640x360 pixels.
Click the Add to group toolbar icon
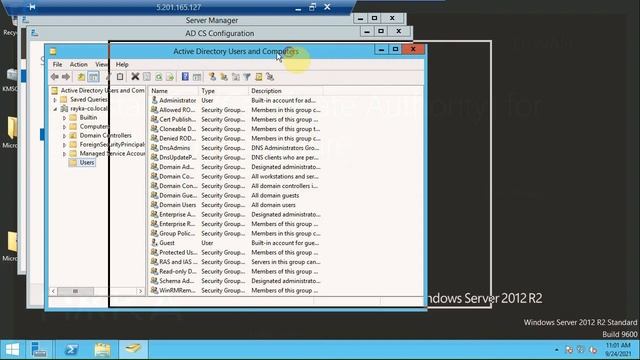(x=270, y=77)
